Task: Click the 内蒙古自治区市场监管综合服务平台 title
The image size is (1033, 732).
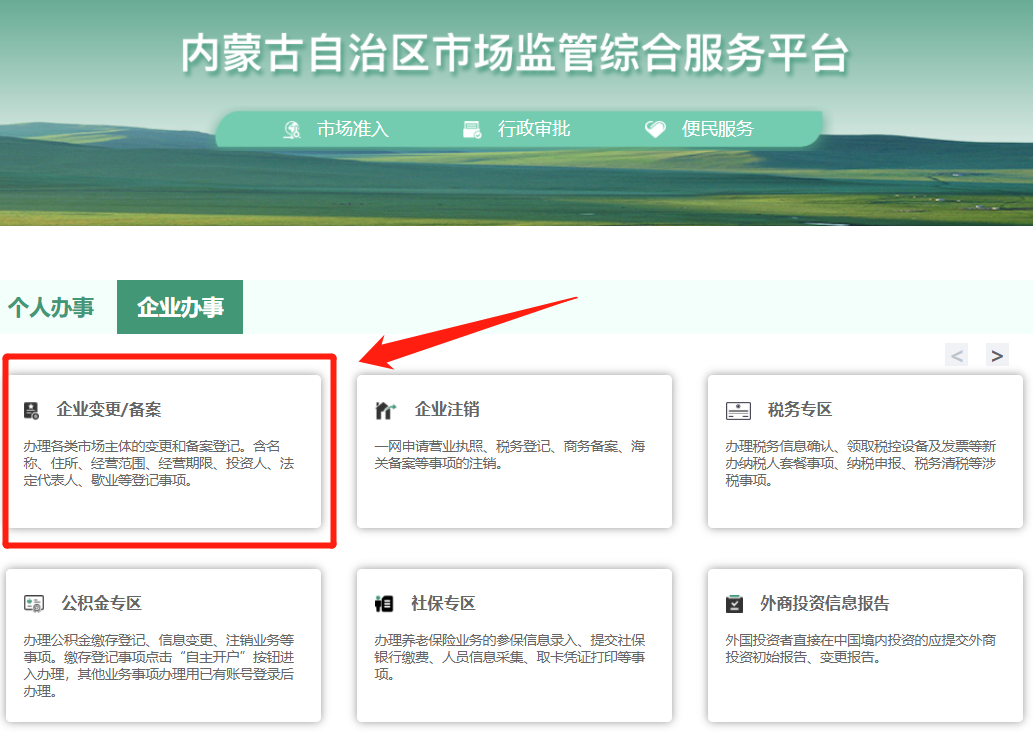Action: click(515, 53)
